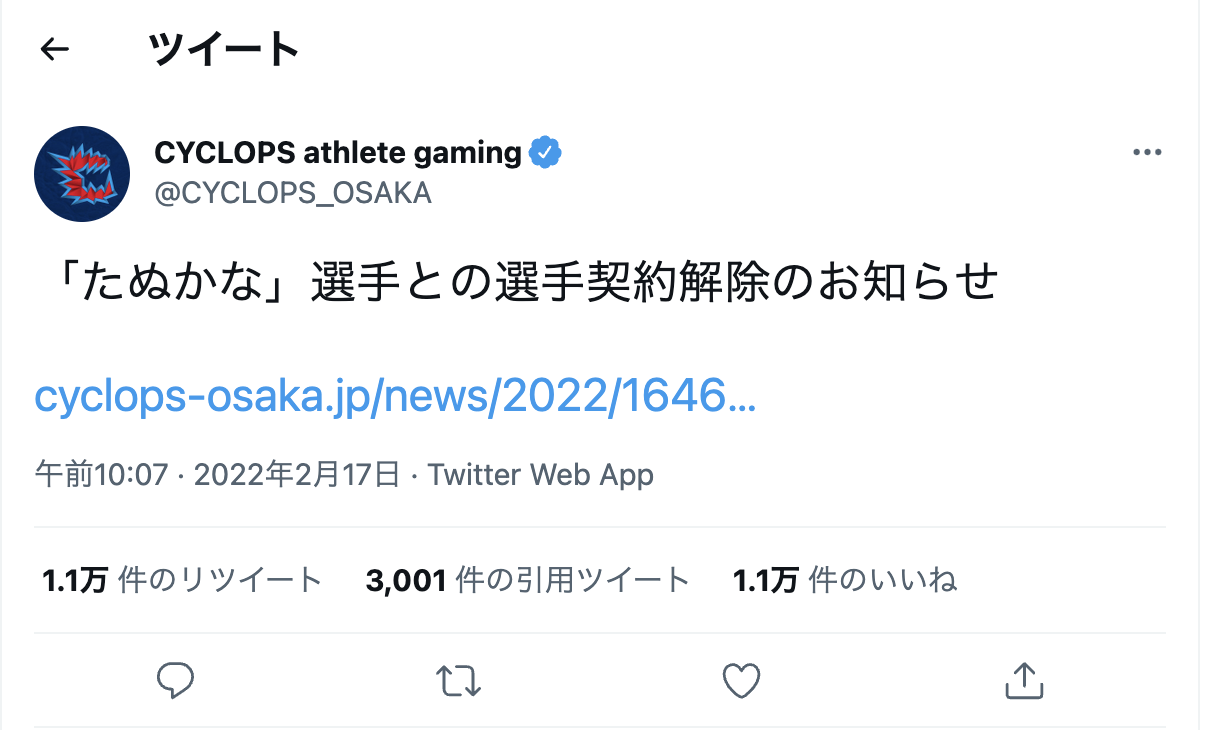View the 1.1万 件のいいね list
Image resolution: width=1208 pixels, height=730 pixels.
pos(845,580)
